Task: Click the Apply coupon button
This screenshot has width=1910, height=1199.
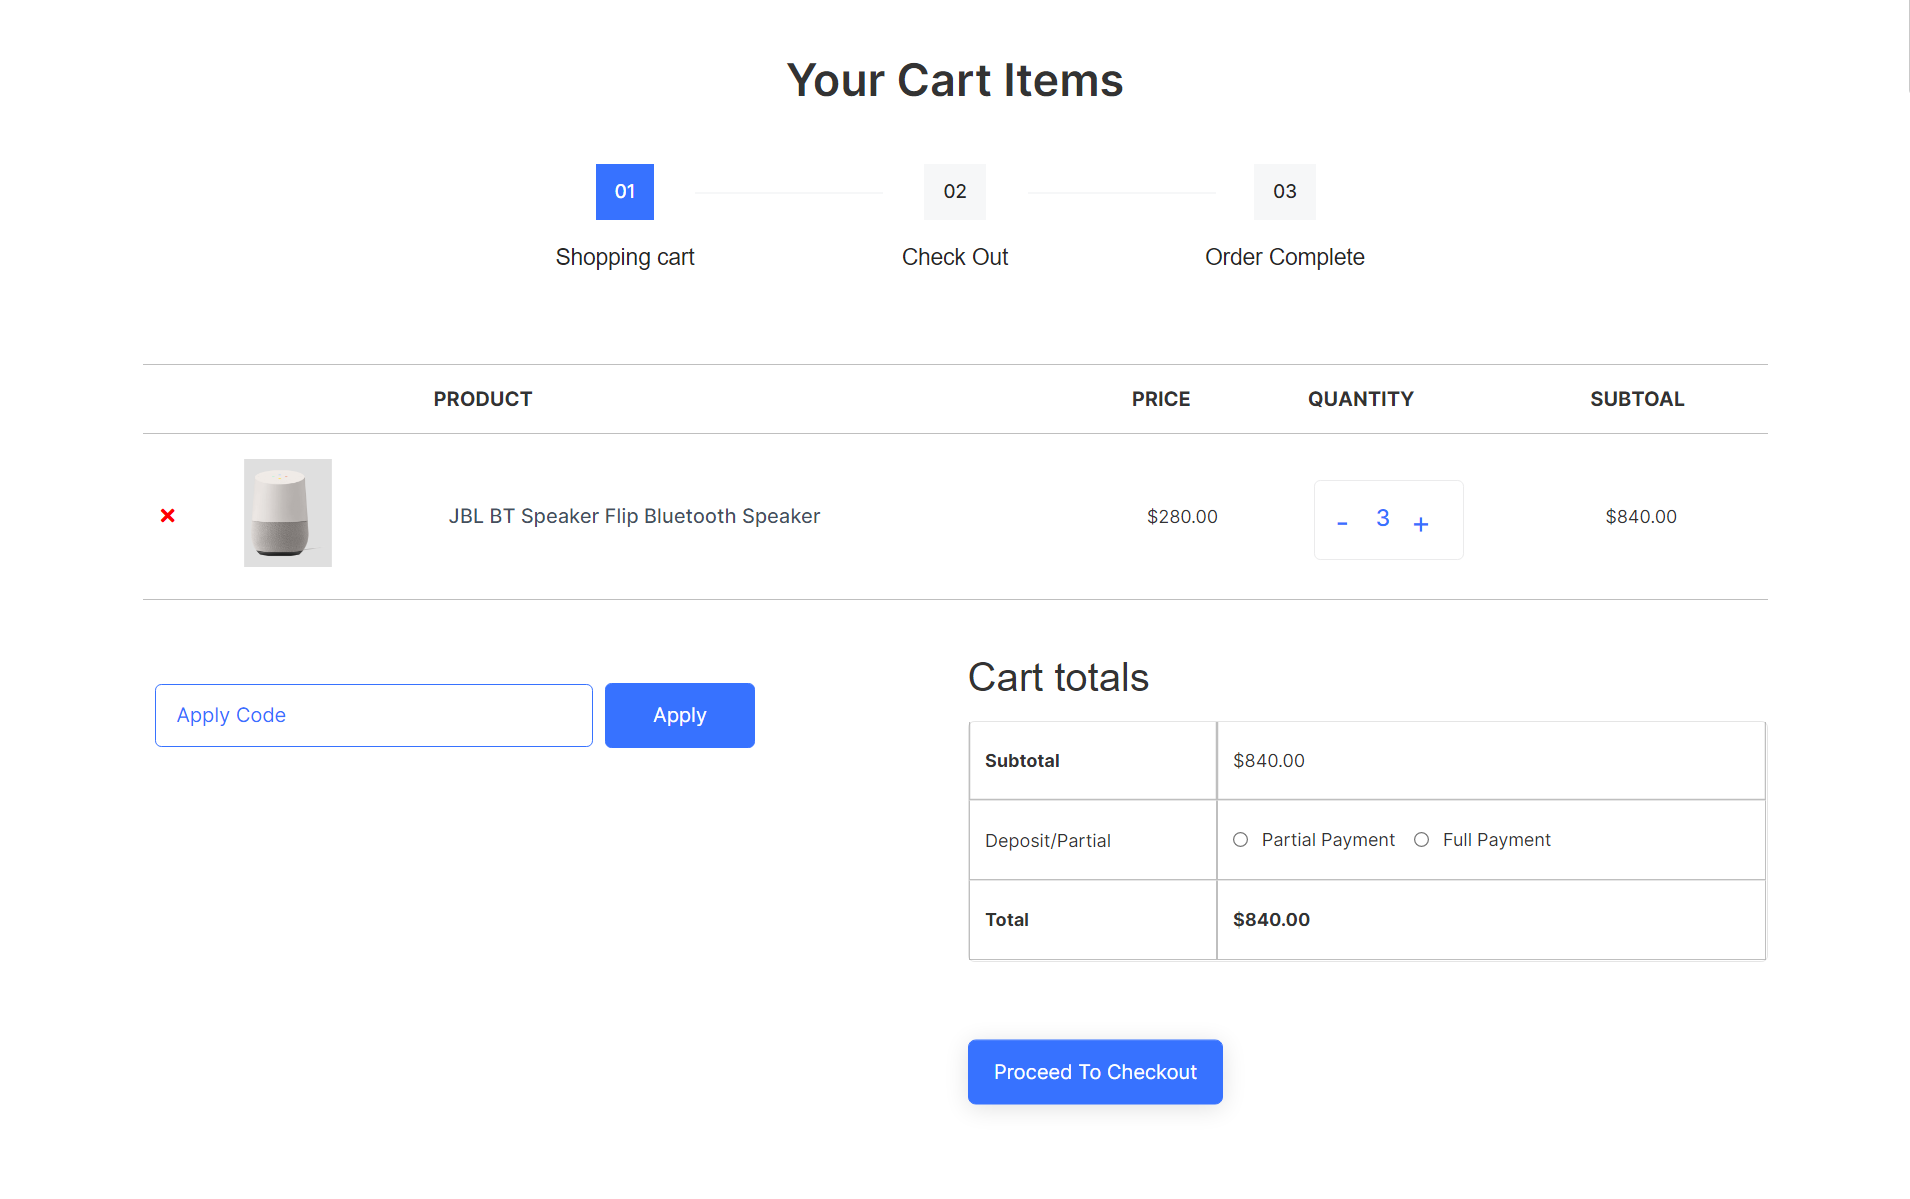Action: coord(680,715)
